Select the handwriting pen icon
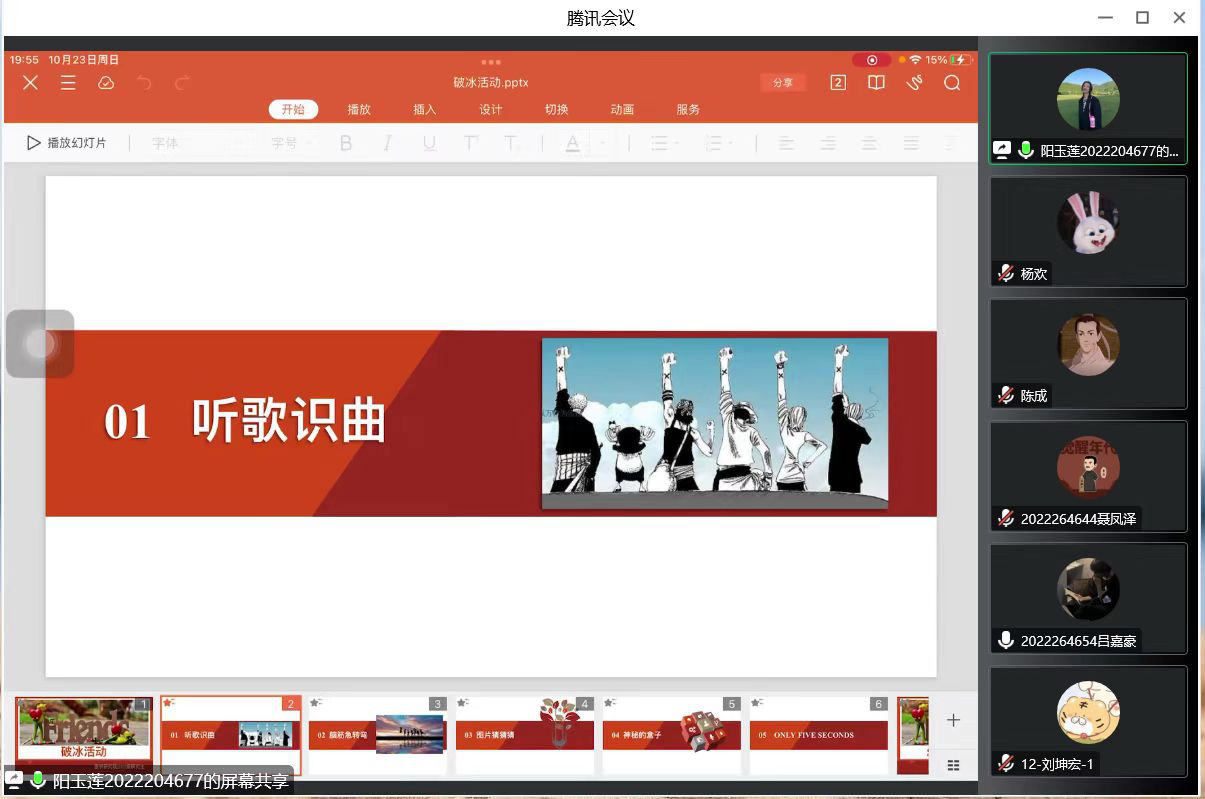This screenshot has height=799, width=1205. (914, 83)
